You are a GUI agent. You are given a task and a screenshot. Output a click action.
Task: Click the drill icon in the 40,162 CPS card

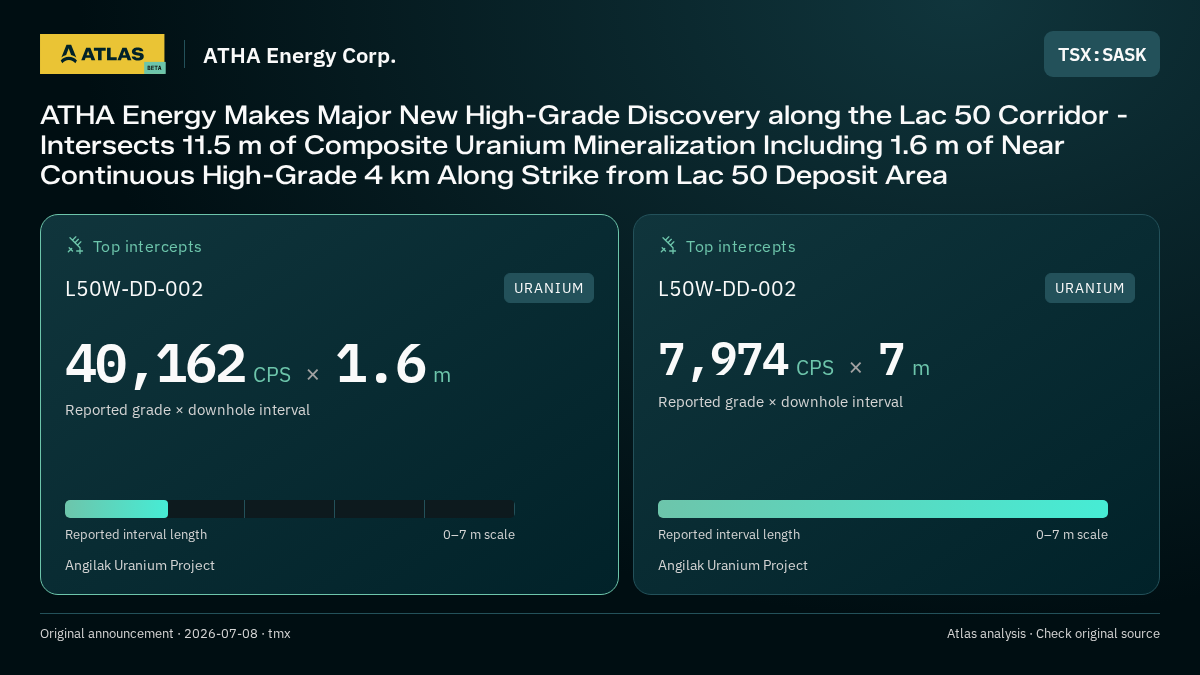(x=75, y=245)
